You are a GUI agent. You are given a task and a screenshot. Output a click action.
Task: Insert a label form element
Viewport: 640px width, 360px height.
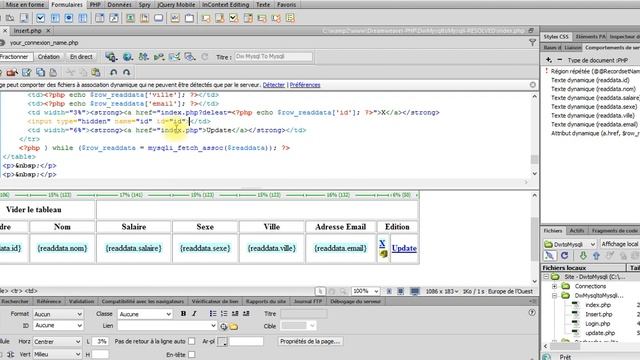175,18
